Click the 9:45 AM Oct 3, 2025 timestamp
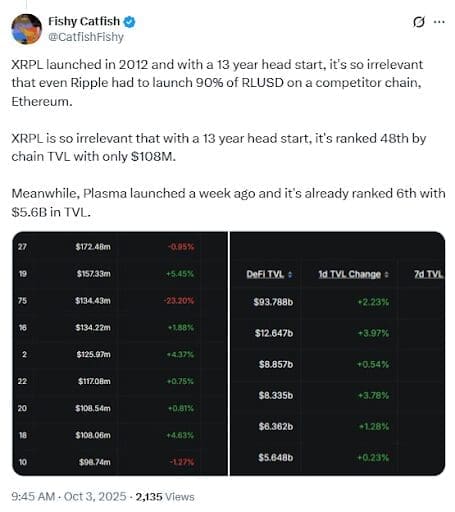The image size is (455, 512). tap(69, 497)
